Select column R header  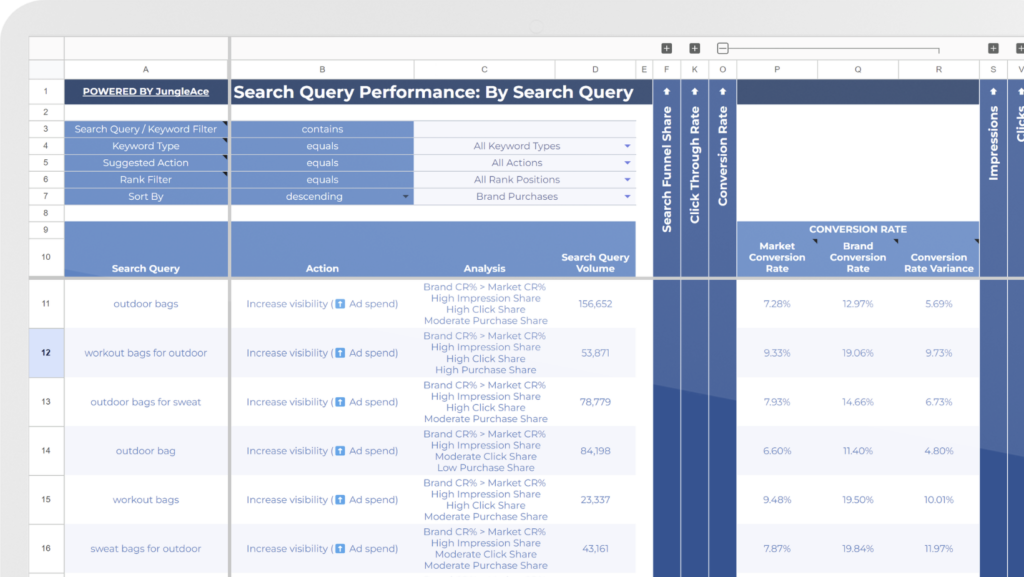point(939,69)
